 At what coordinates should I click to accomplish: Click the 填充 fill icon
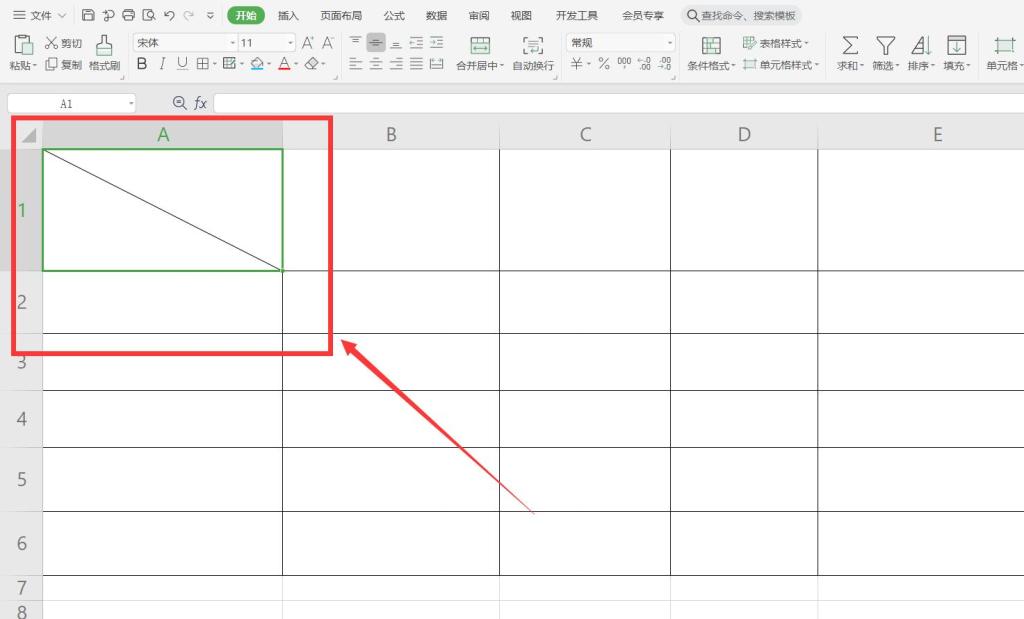point(957,45)
